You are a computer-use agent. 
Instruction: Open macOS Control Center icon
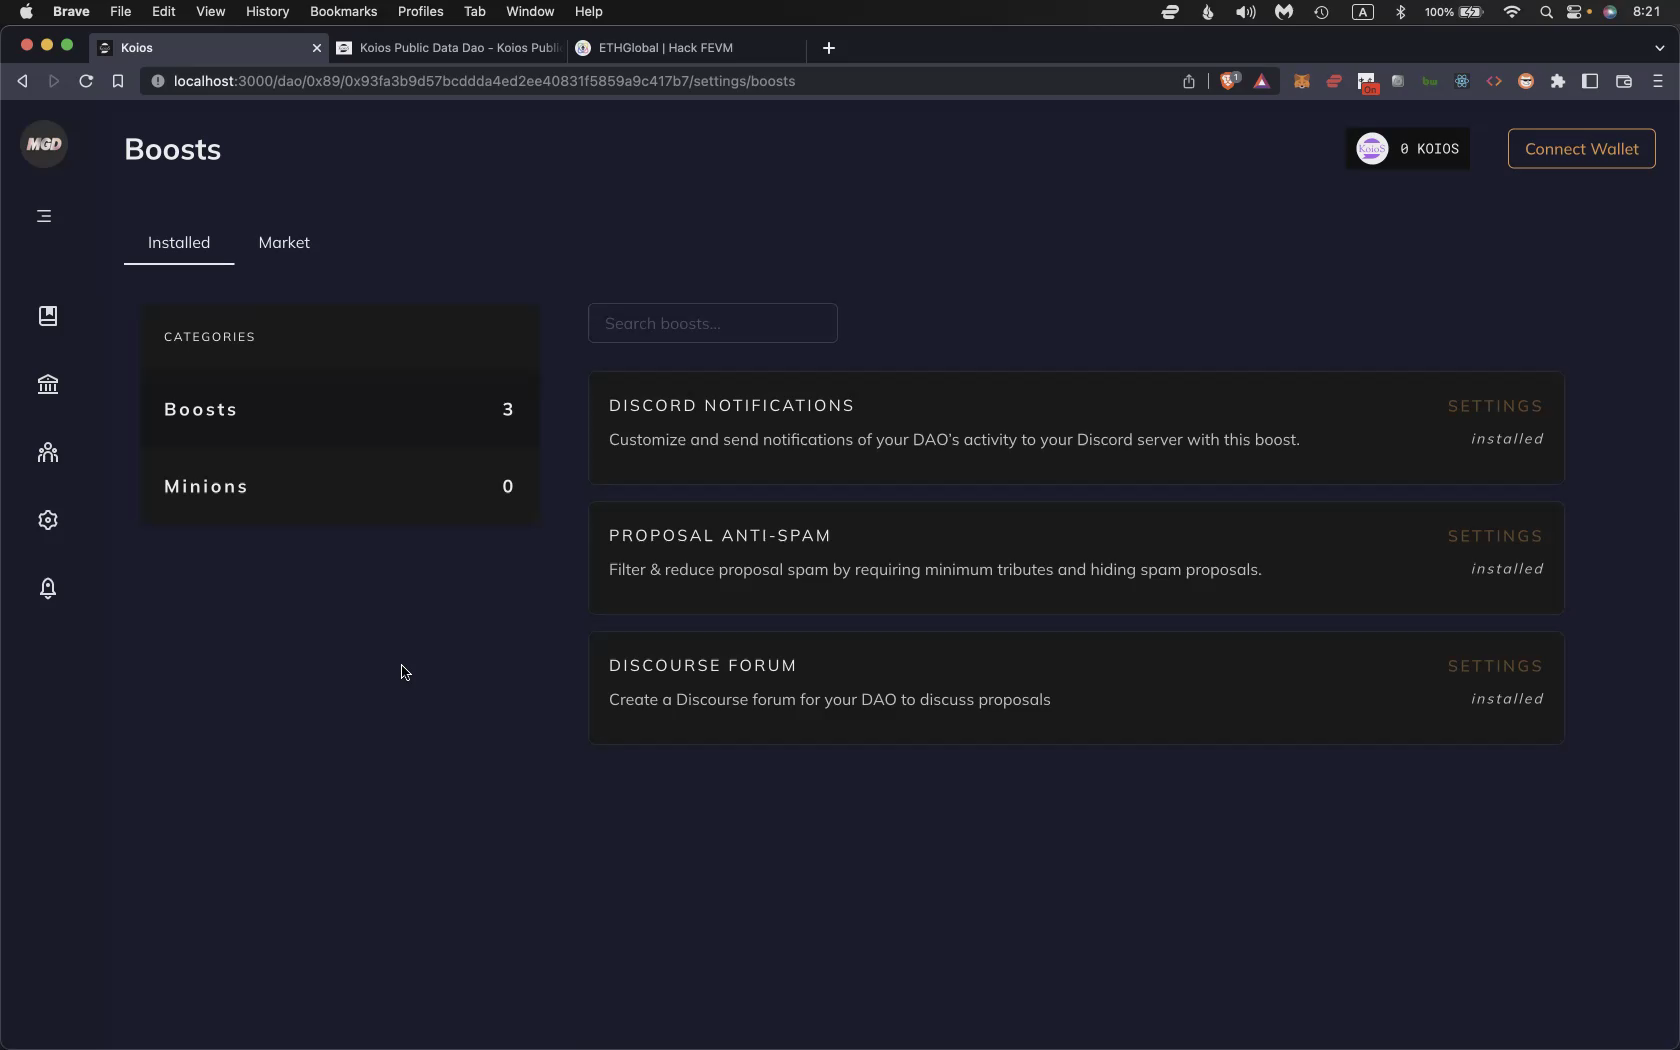tap(1574, 12)
